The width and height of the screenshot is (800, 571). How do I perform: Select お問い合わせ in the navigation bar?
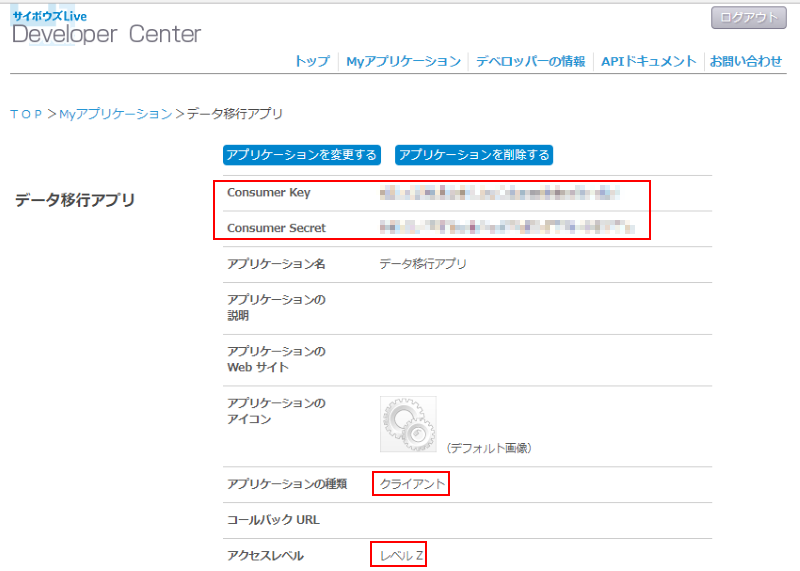coord(745,61)
